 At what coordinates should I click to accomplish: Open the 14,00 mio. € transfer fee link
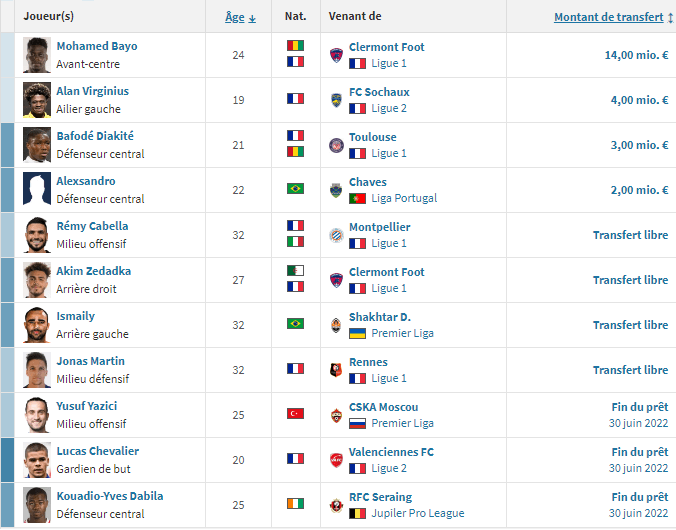[x=636, y=55]
